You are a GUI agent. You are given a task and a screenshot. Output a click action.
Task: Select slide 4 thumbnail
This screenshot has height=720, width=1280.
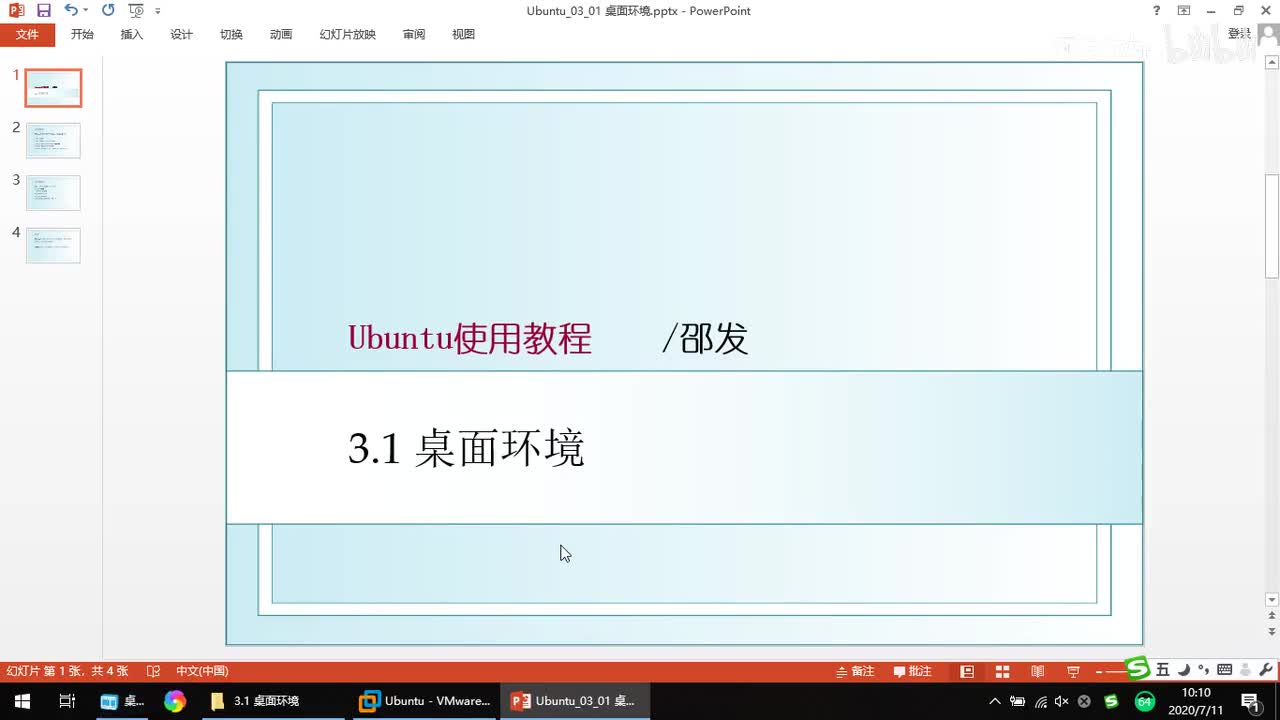pos(53,245)
